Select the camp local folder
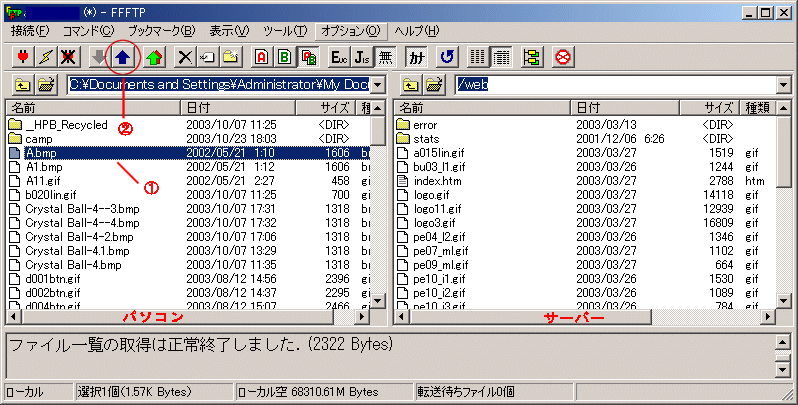The width and height of the screenshot is (798, 405). pos(39,139)
